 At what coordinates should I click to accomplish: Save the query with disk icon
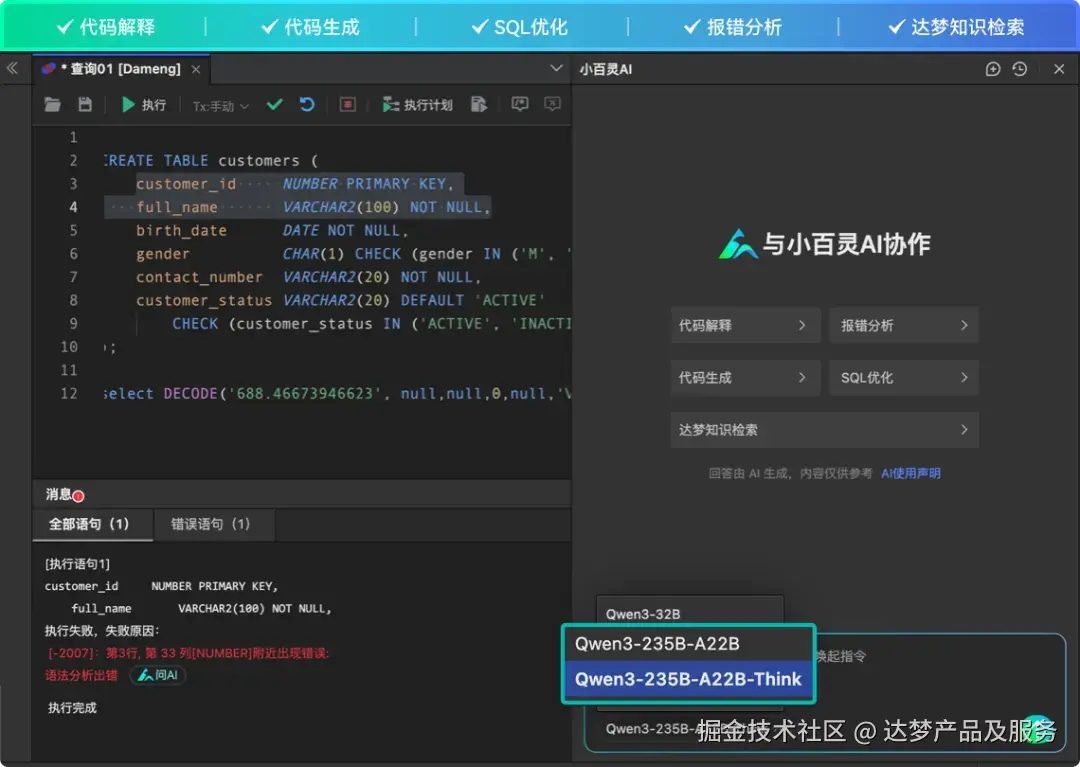point(85,105)
